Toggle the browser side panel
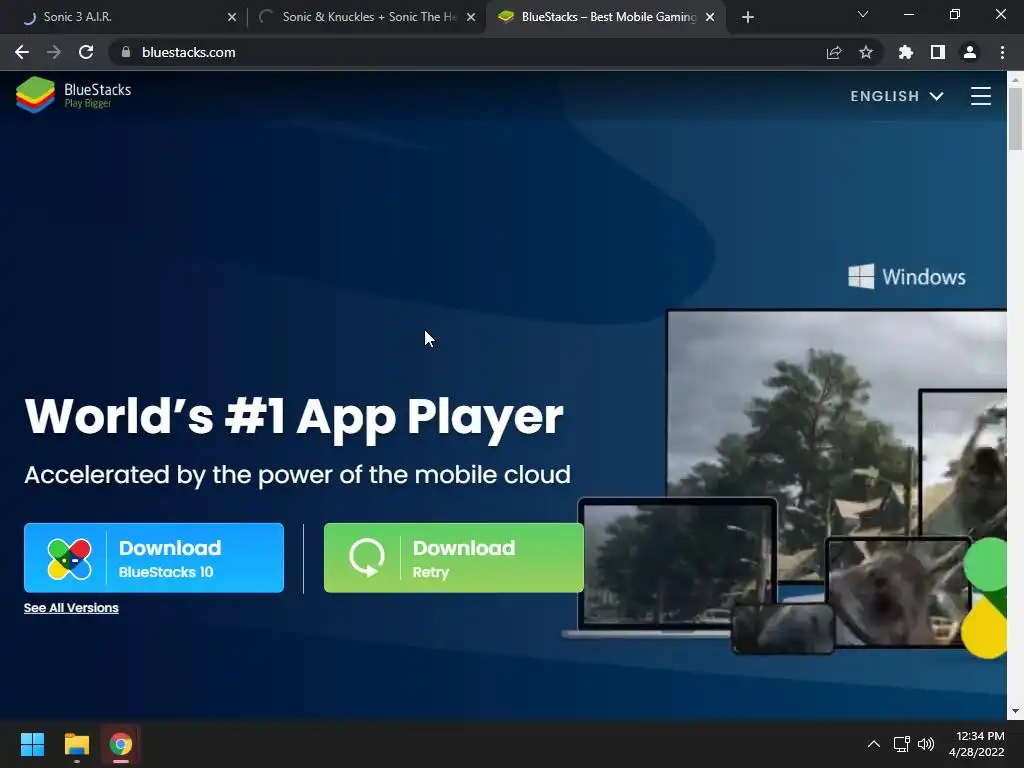Image resolution: width=1024 pixels, height=768 pixels. 938,52
